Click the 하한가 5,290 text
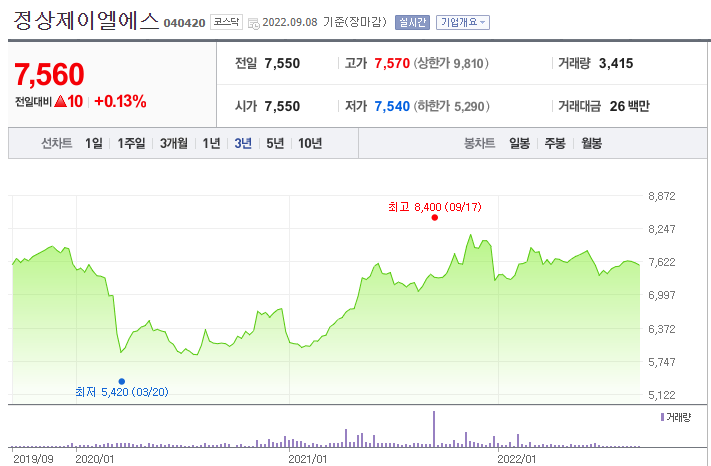This screenshot has height=466, width=711. pos(451,106)
